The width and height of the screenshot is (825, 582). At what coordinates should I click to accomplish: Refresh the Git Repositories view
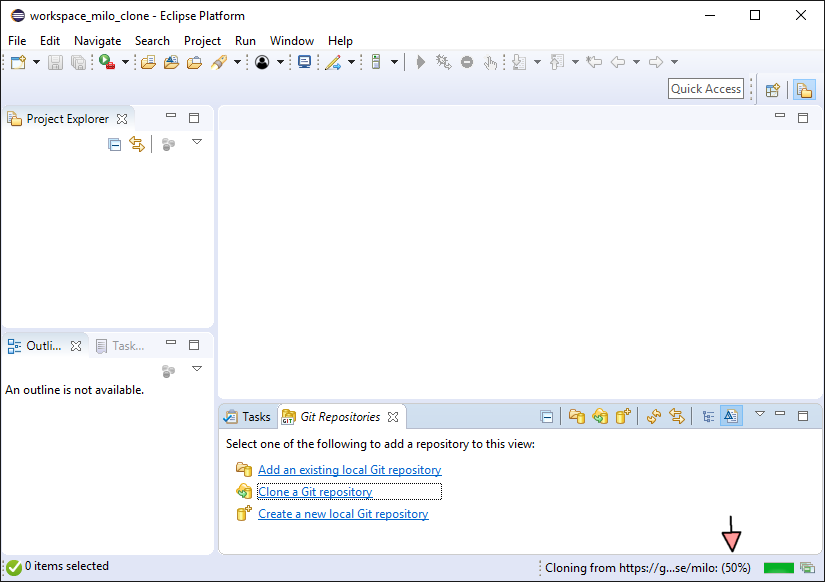pos(654,417)
